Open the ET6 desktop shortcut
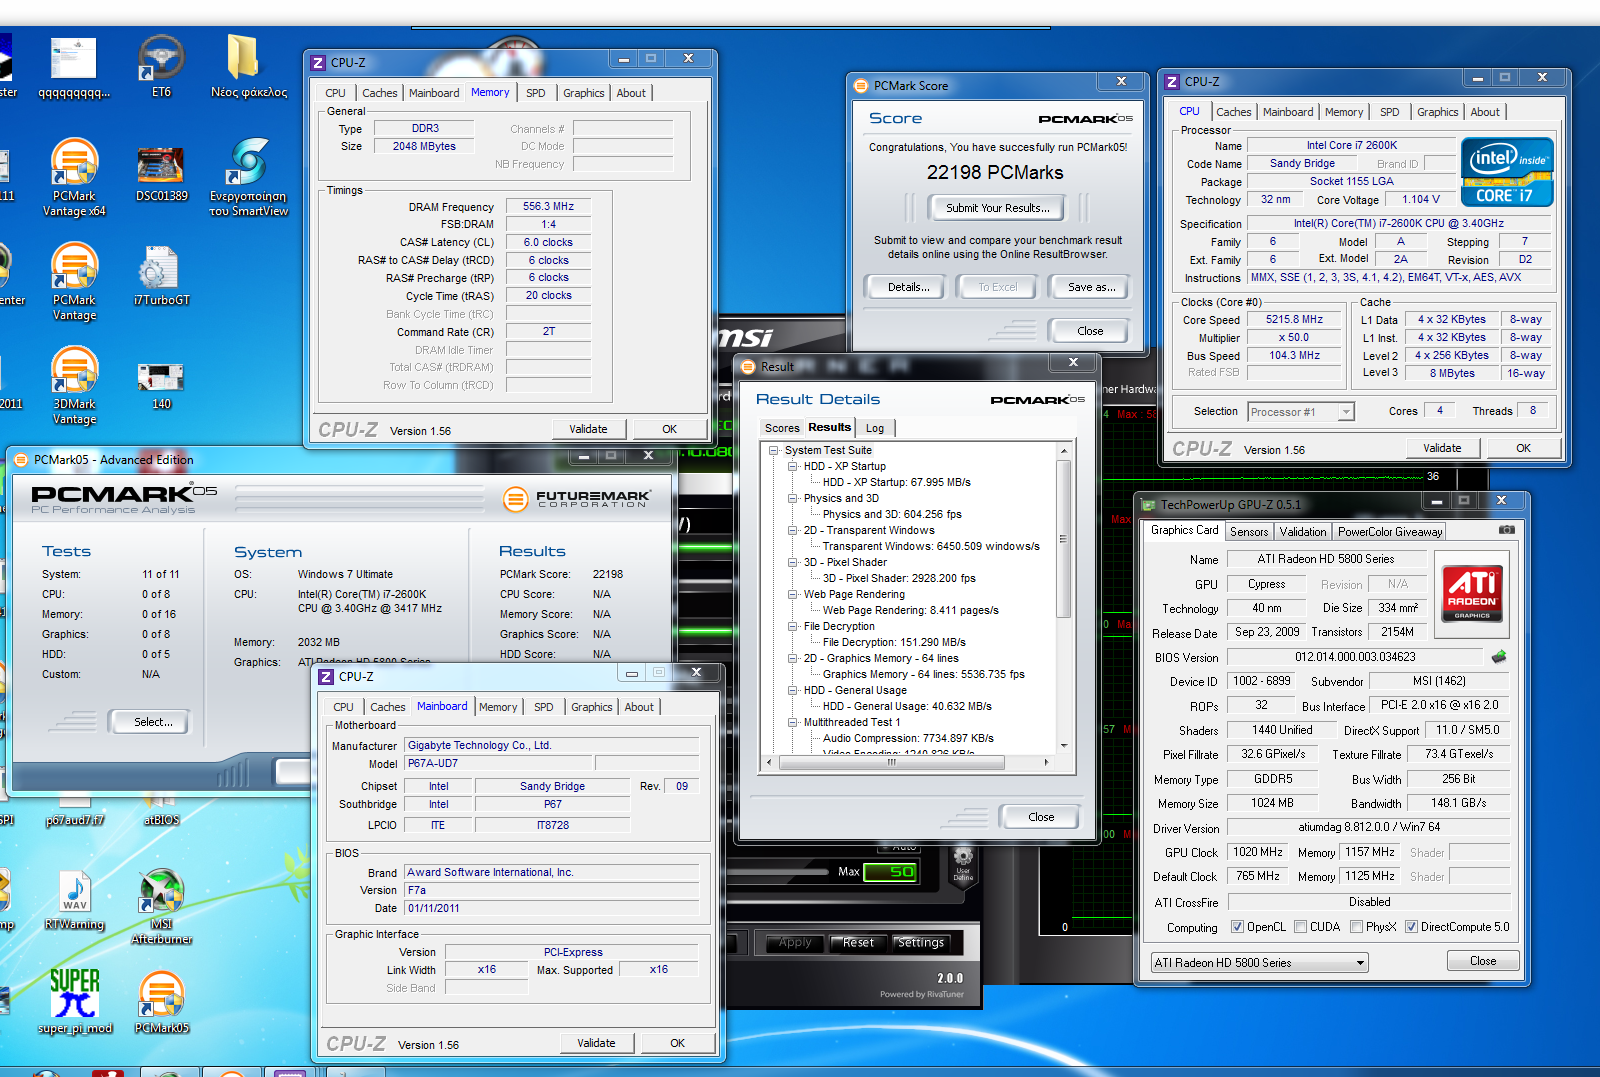 (x=161, y=65)
